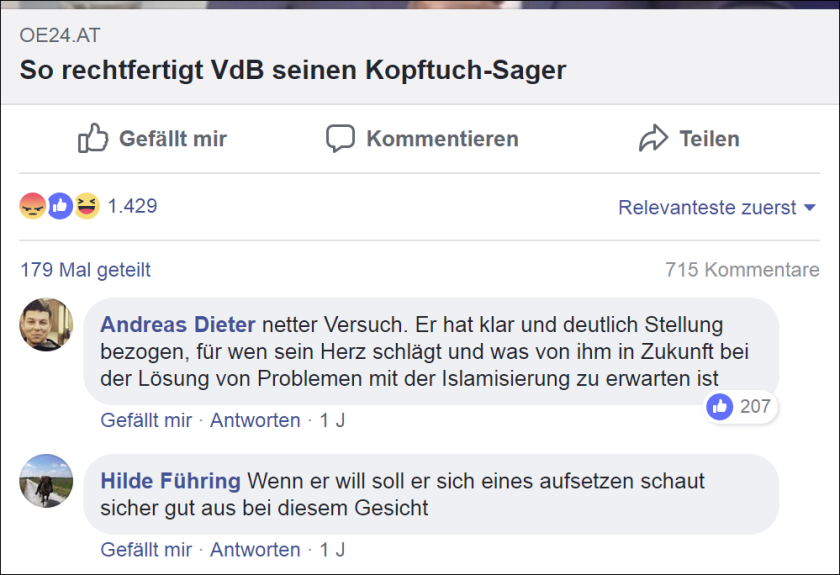
Task: Click the blue like reaction icon
Action: (x=60, y=207)
